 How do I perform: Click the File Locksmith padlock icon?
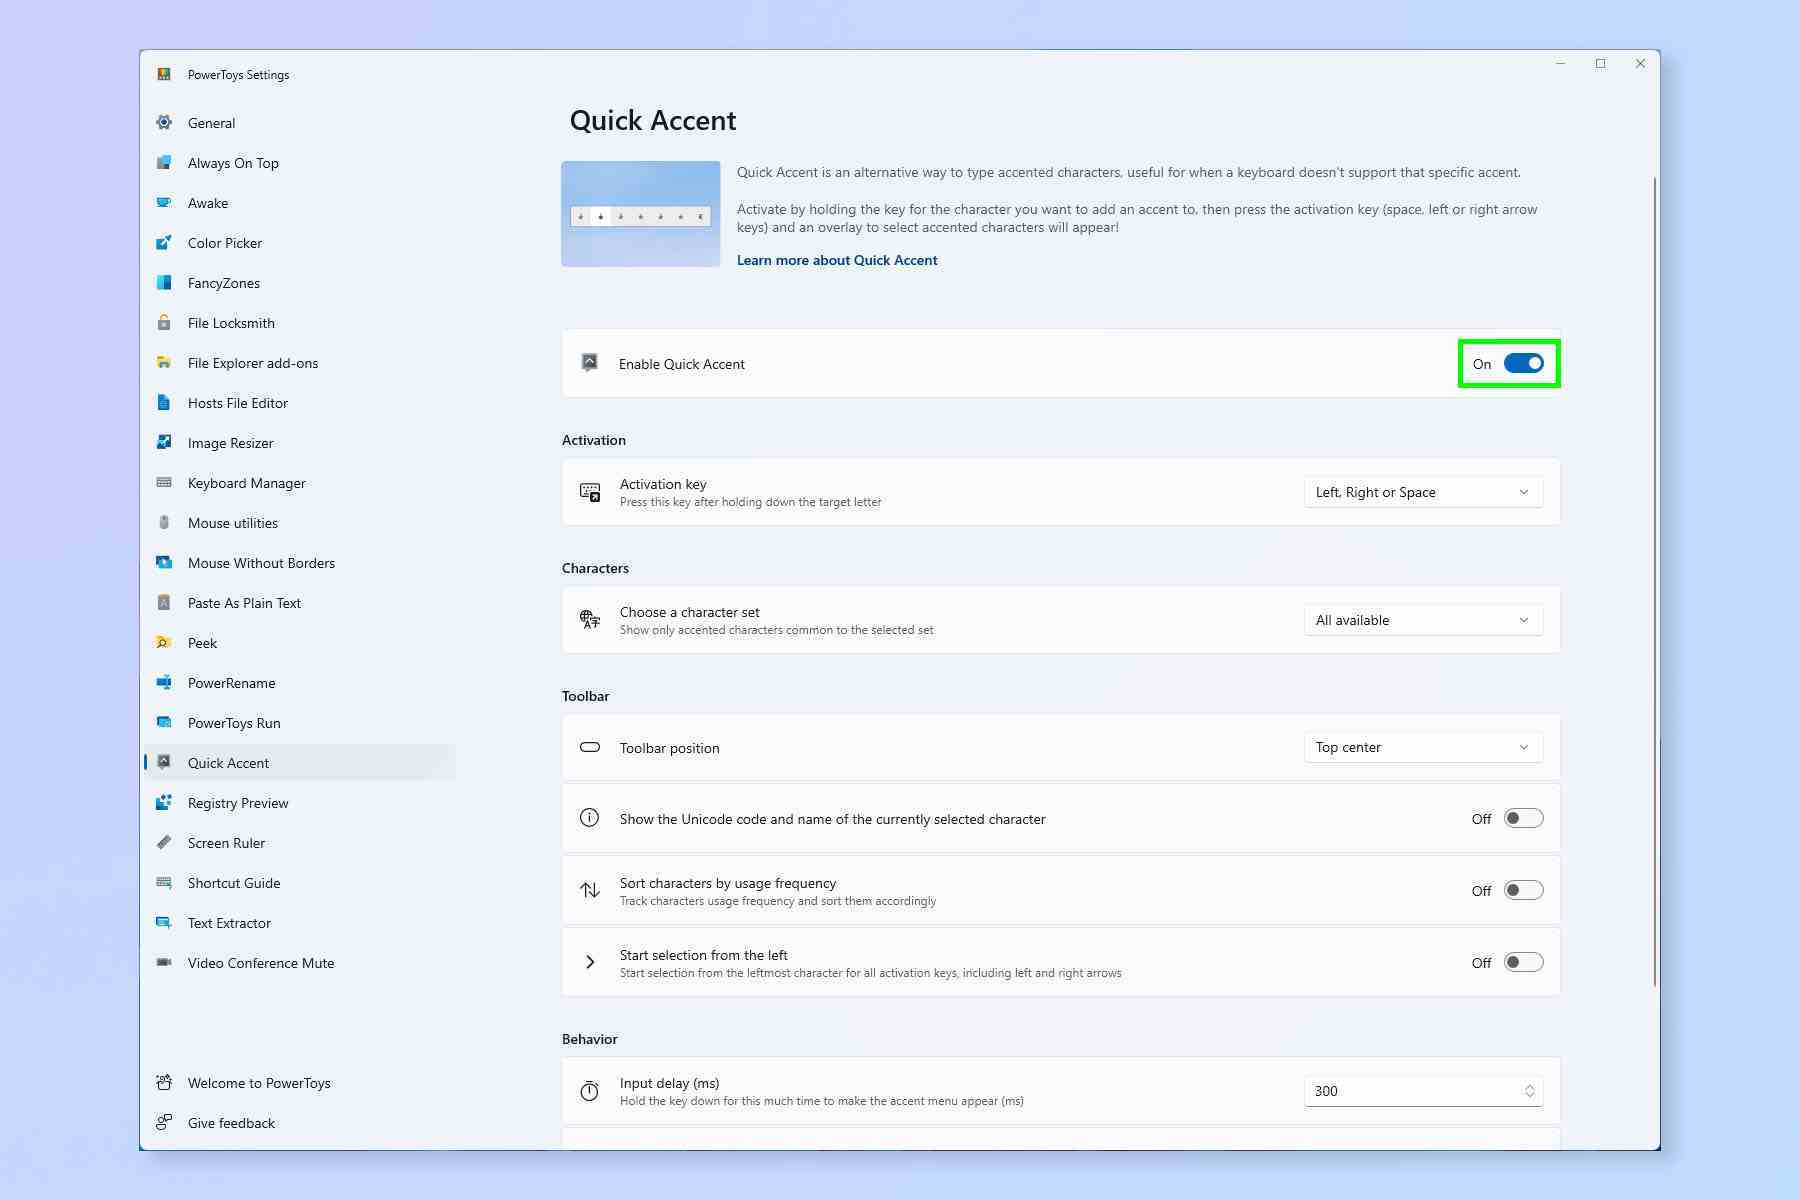click(x=164, y=322)
